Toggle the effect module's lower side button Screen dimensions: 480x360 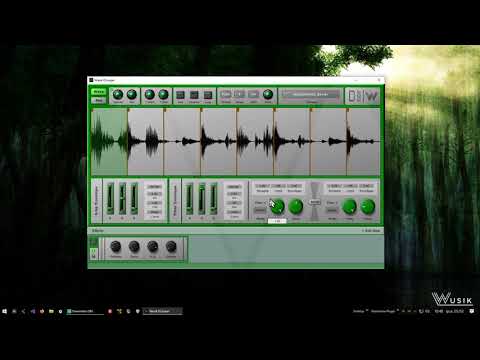pyautogui.click(x=94, y=254)
